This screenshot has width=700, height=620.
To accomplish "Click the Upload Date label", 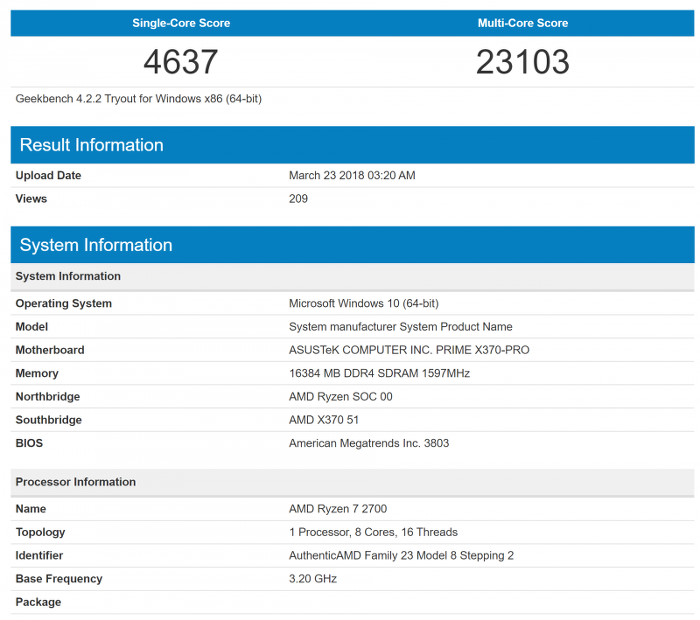I will pyautogui.click(x=48, y=175).
